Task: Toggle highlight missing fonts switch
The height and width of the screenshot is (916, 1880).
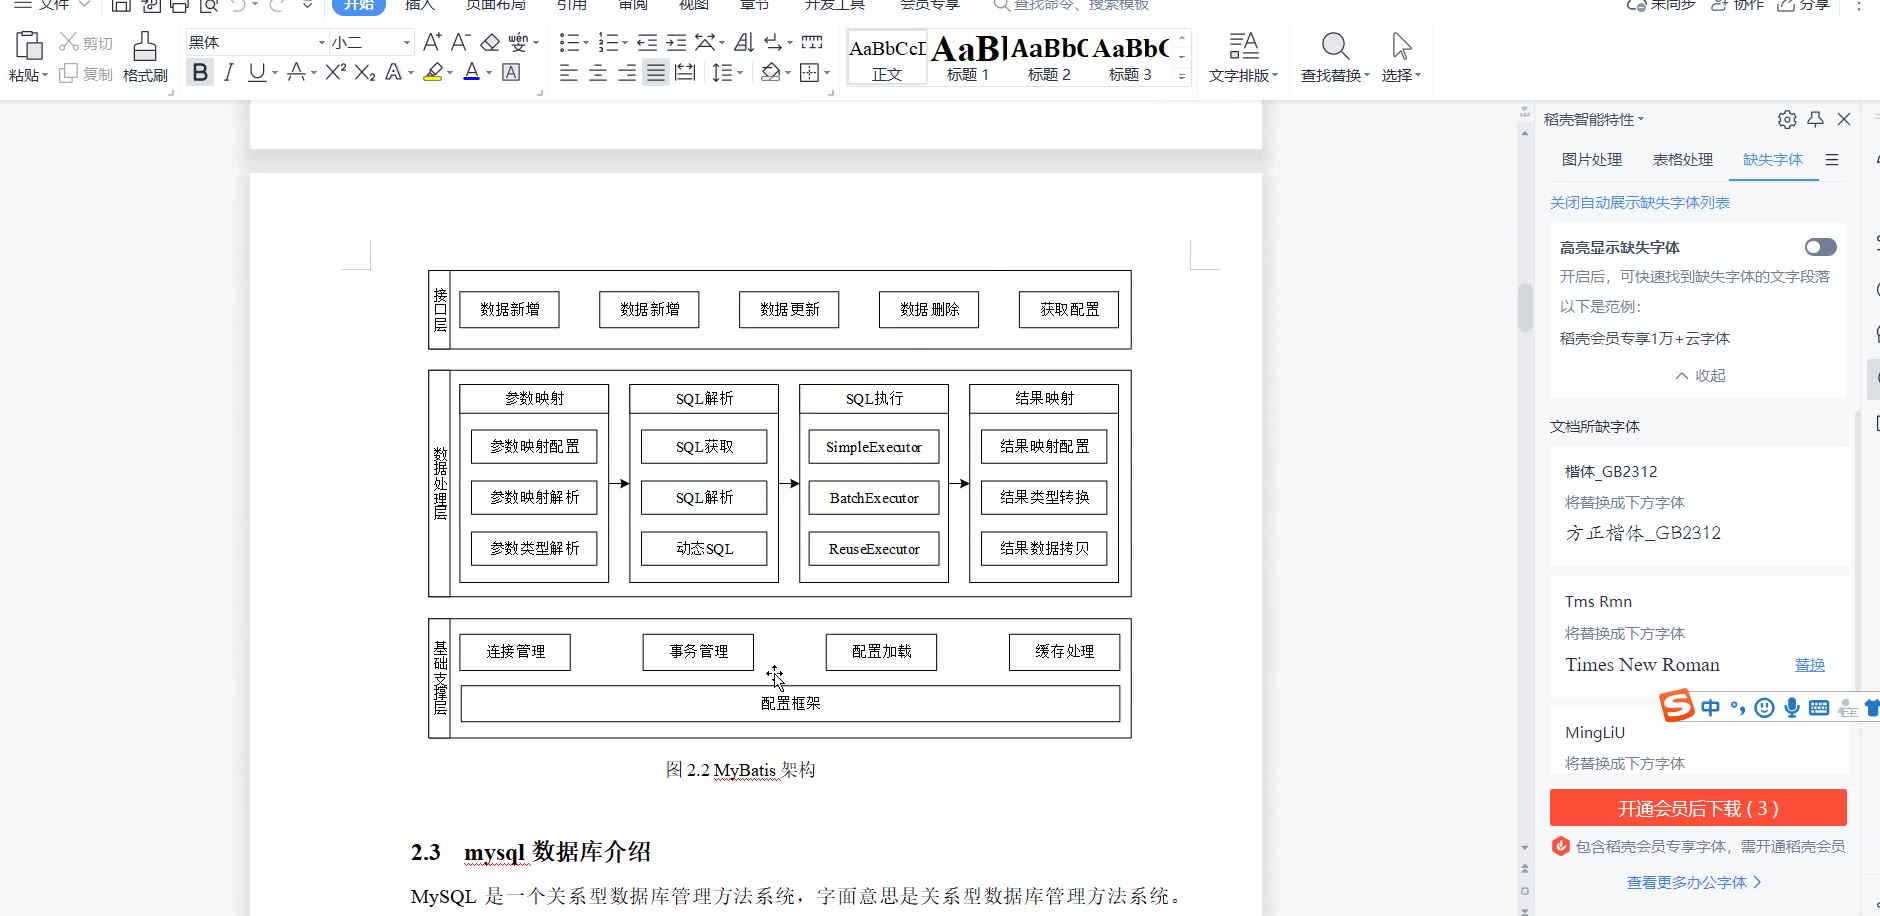Action: tap(1821, 247)
